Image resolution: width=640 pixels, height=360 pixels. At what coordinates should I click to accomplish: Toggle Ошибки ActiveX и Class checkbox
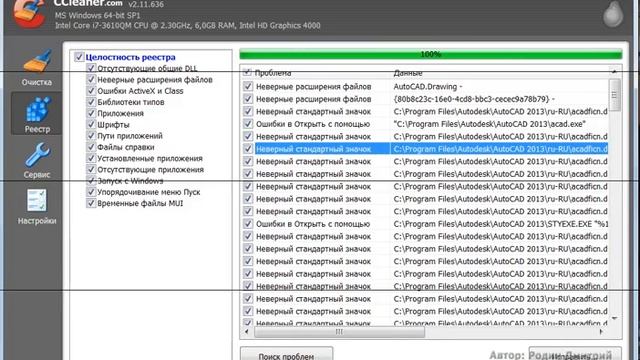[91, 91]
